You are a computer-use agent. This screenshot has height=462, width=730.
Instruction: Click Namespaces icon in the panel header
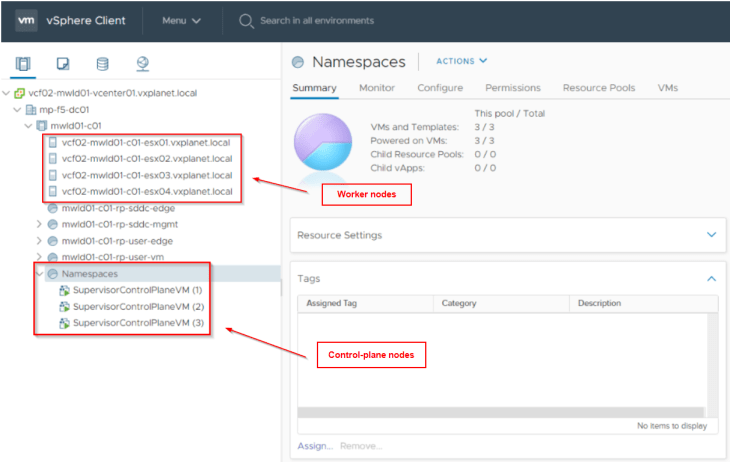298,62
